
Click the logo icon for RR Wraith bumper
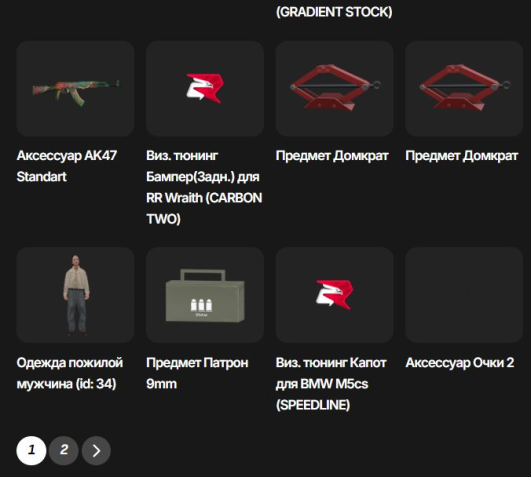(205, 89)
